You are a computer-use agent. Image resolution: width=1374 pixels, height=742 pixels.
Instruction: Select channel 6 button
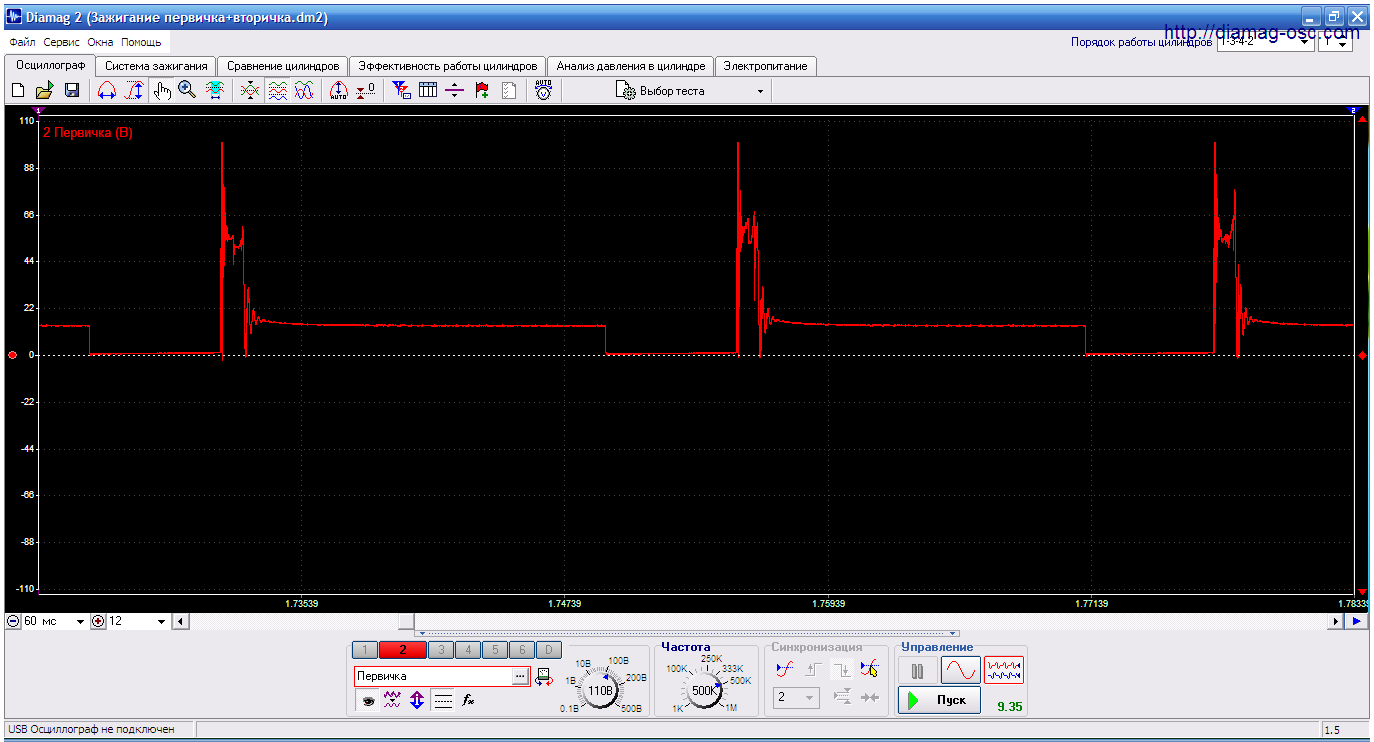[x=522, y=650]
